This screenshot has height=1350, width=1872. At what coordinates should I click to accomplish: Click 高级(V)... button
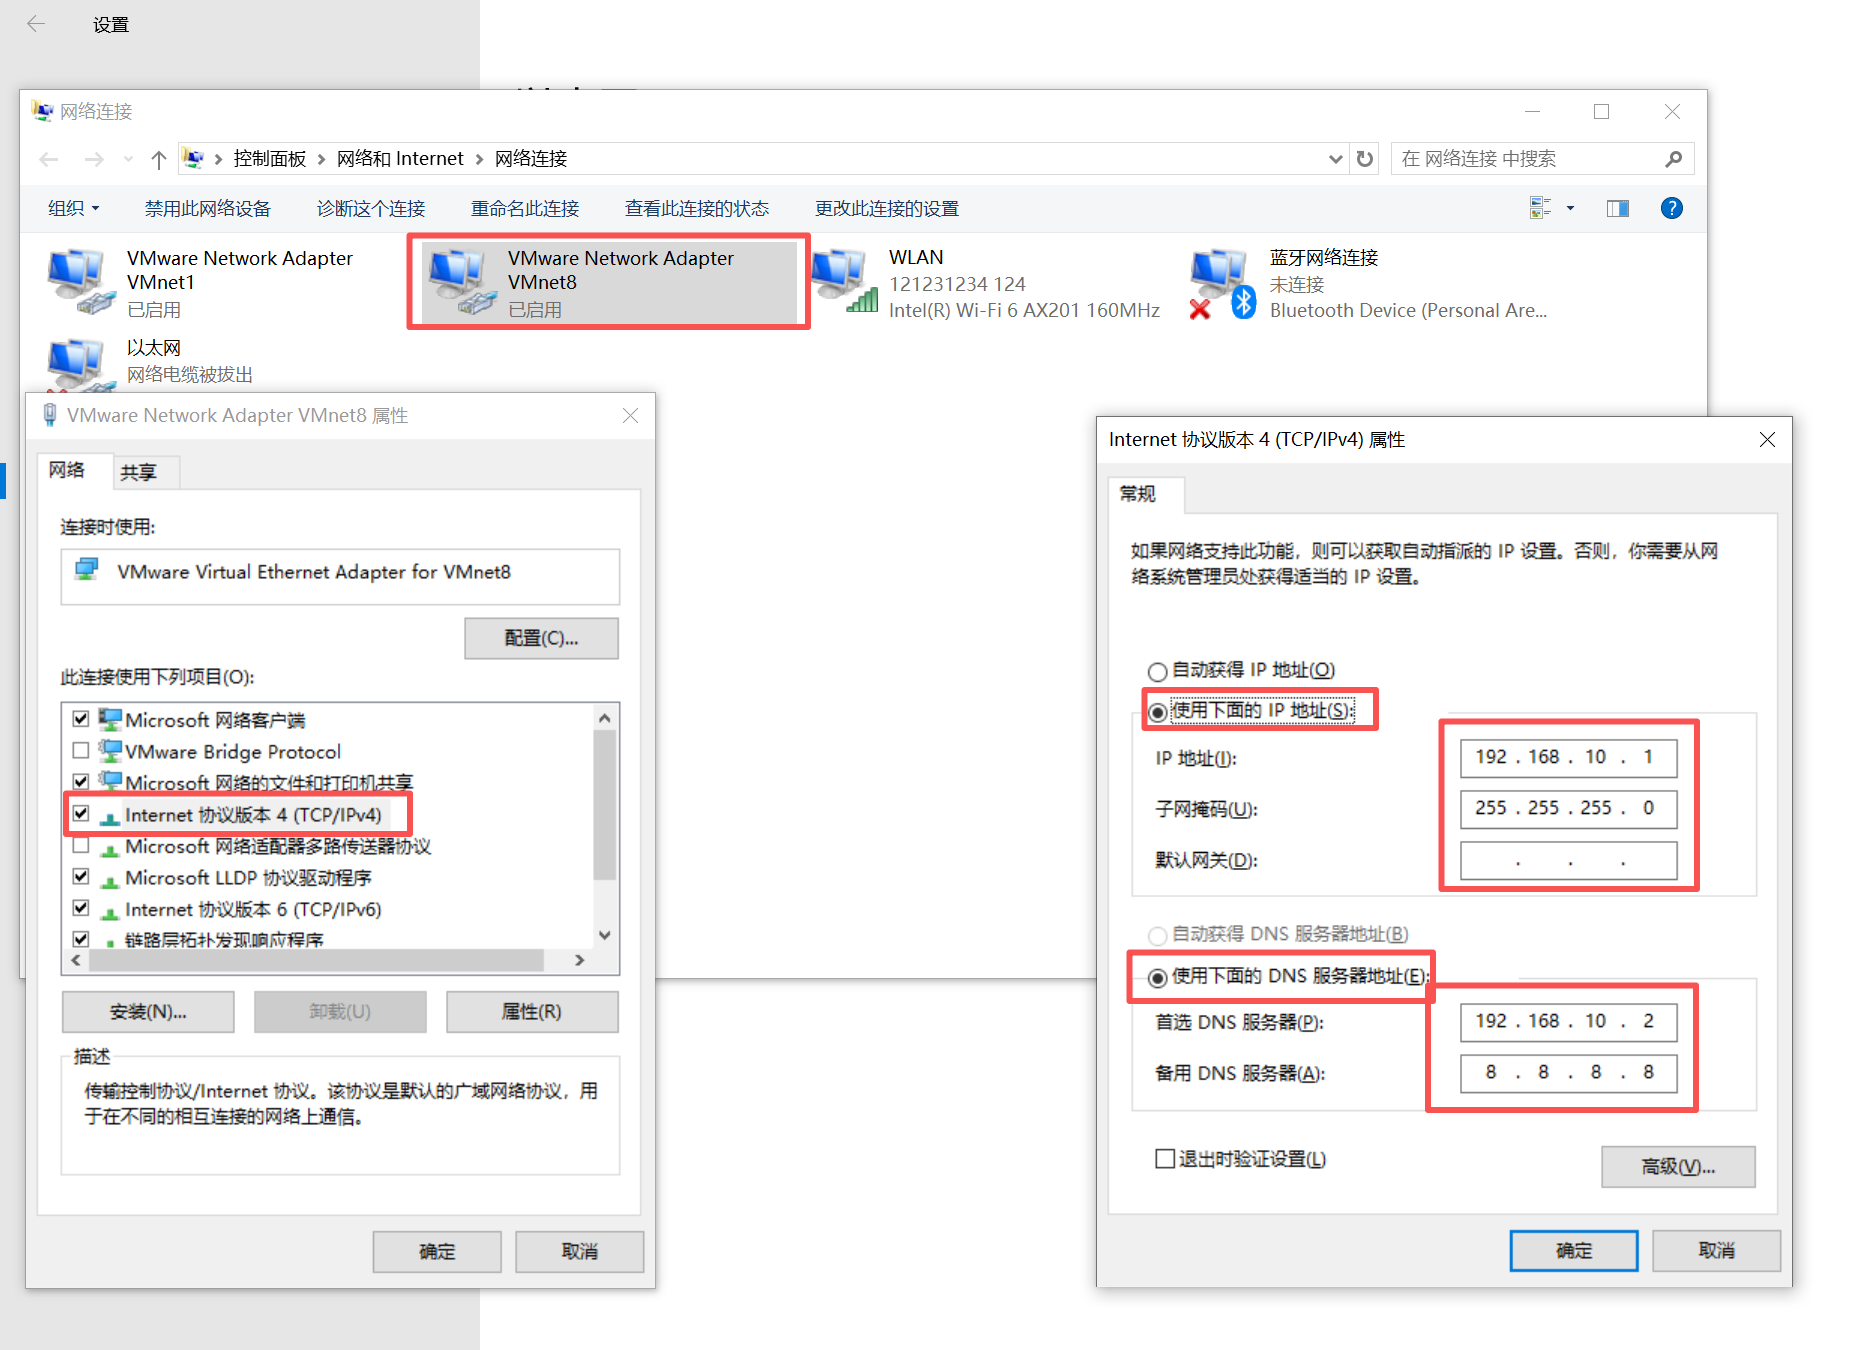[1678, 1167]
